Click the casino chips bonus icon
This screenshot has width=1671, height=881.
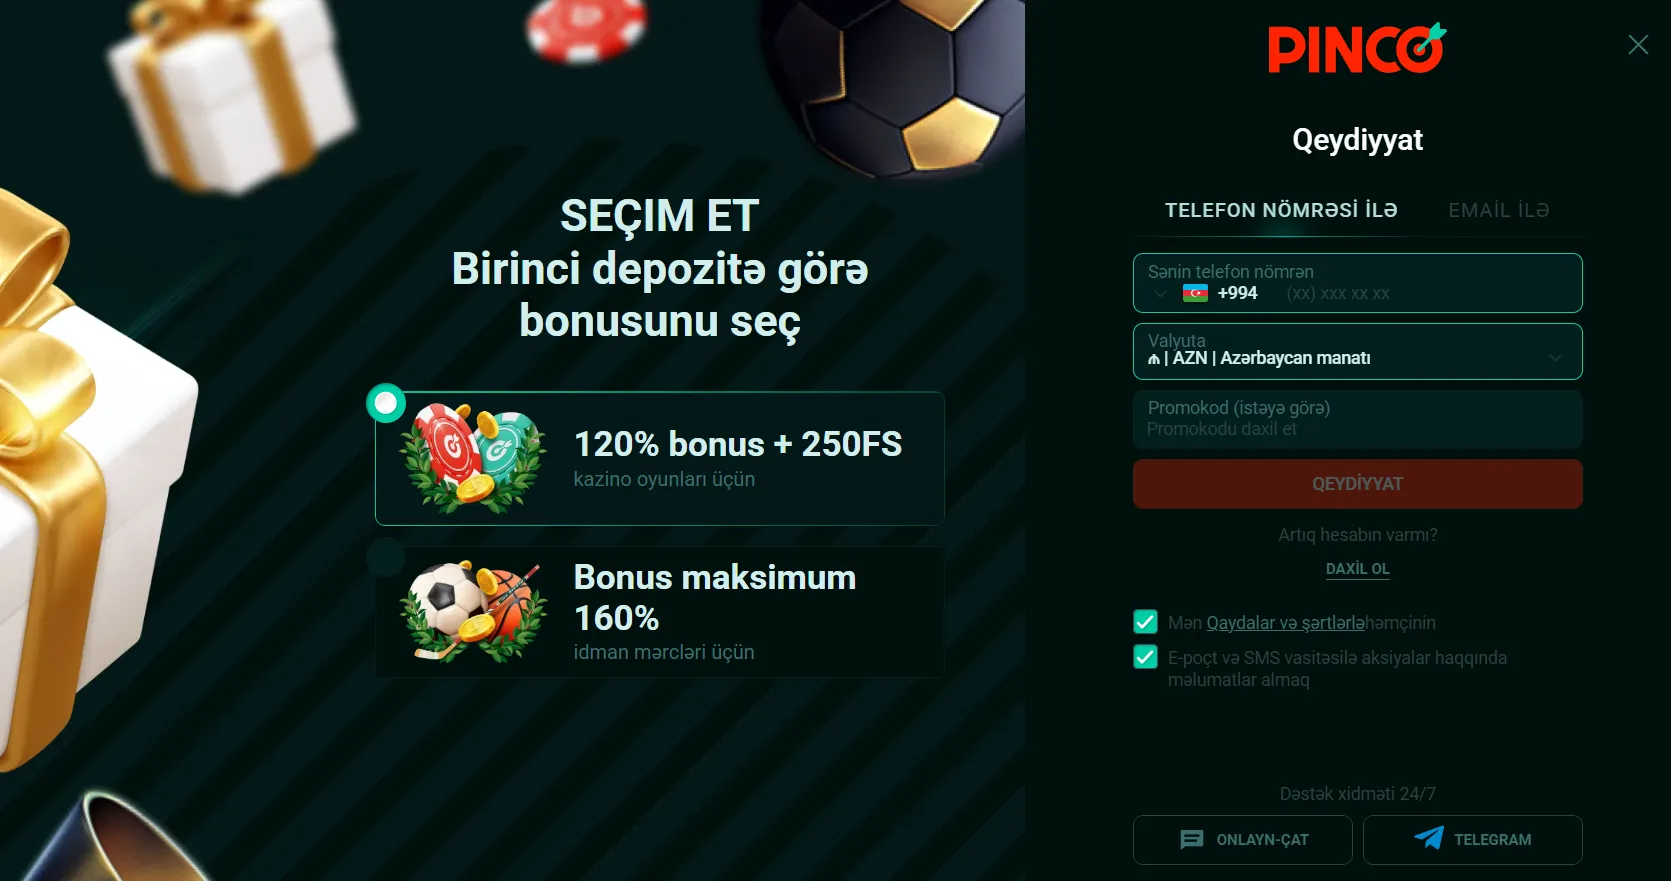coord(473,458)
